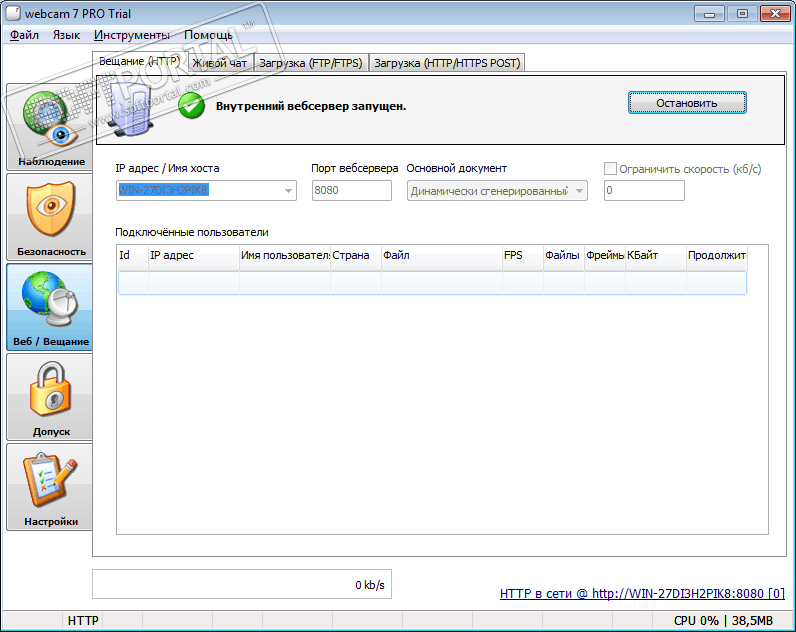Click the speed limit value field

[x=644, y=190]
